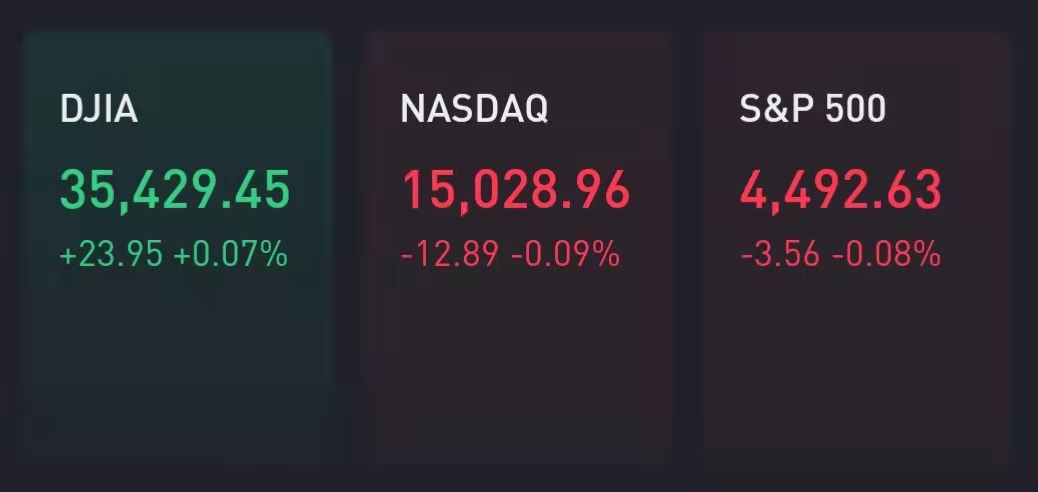1038x492 pixels.
Task: Click the S&P 500 point change -3.56
Action: tap(780, 254)
